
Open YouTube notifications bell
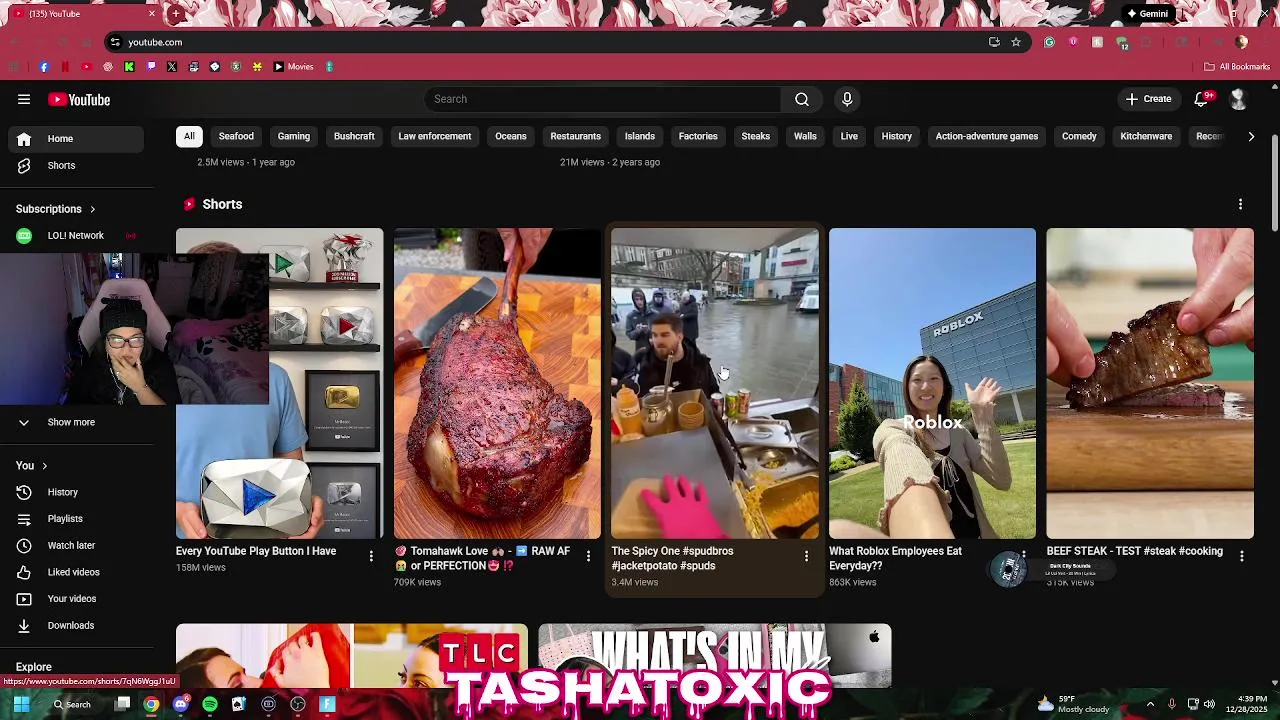[1201, 99]
